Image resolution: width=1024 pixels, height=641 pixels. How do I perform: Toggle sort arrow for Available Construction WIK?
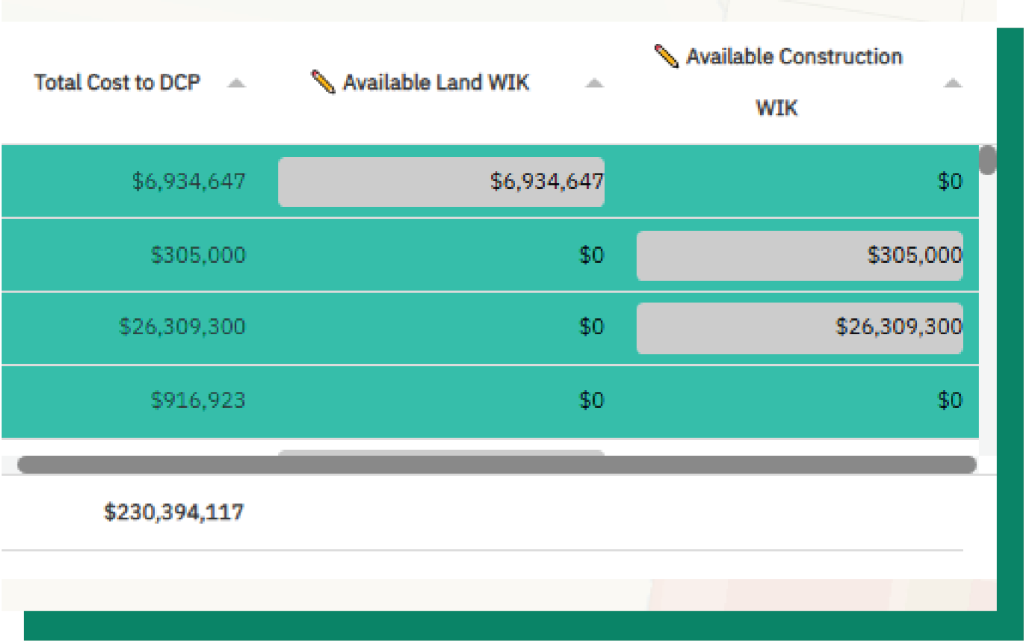coord(952,84)
